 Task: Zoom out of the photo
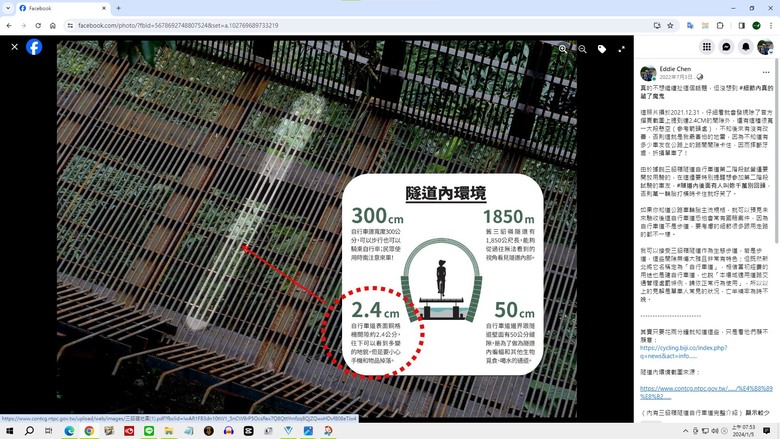582,49
